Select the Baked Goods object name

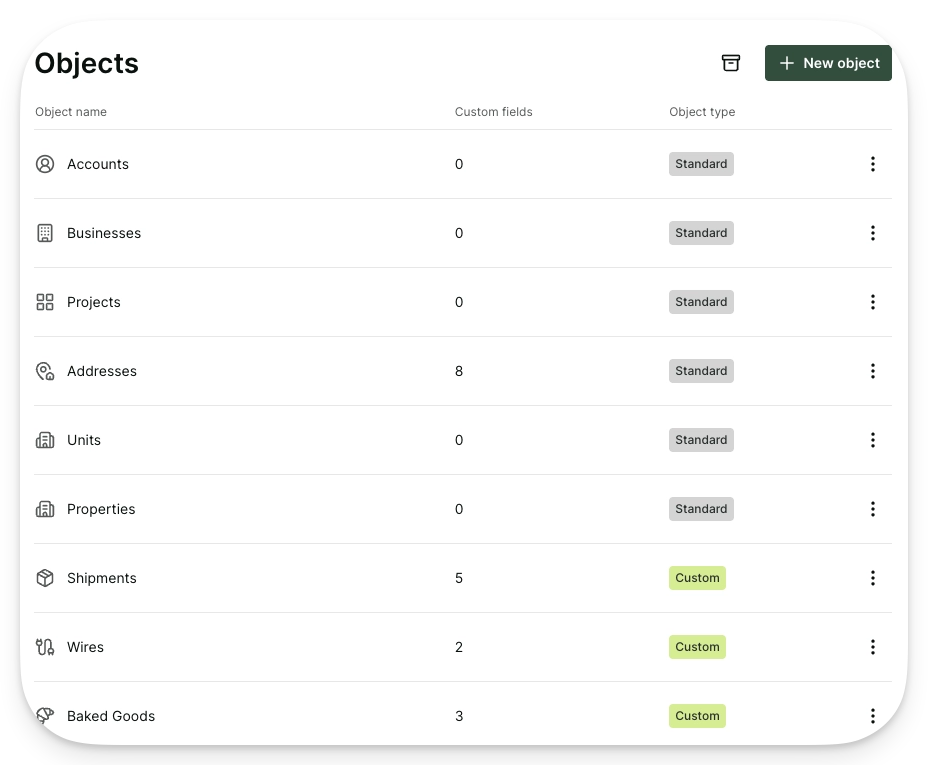(111, 716)
